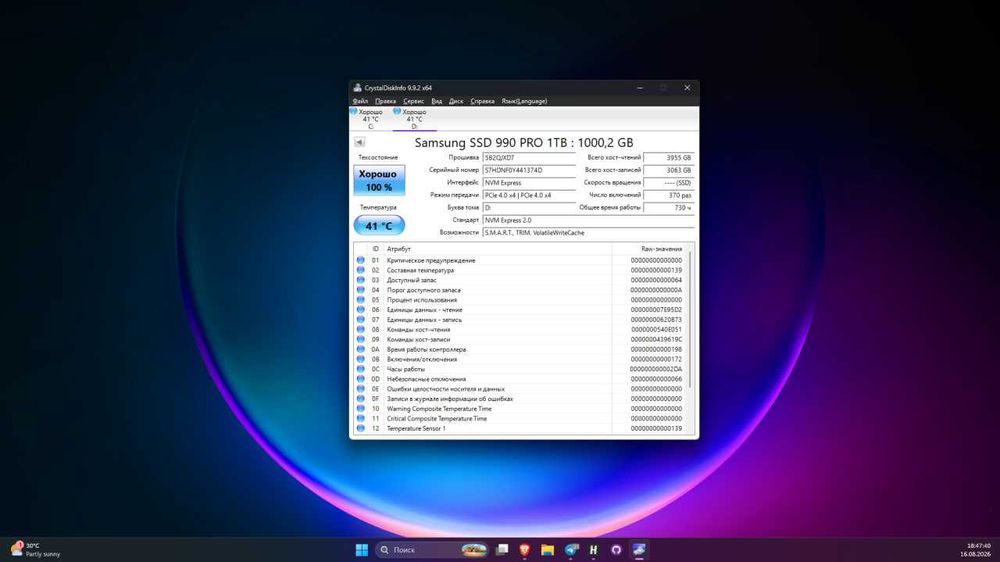Viewport: 1000px width, 562px height.
Task: Open the Сервис menu
Action: pos(413,101)
